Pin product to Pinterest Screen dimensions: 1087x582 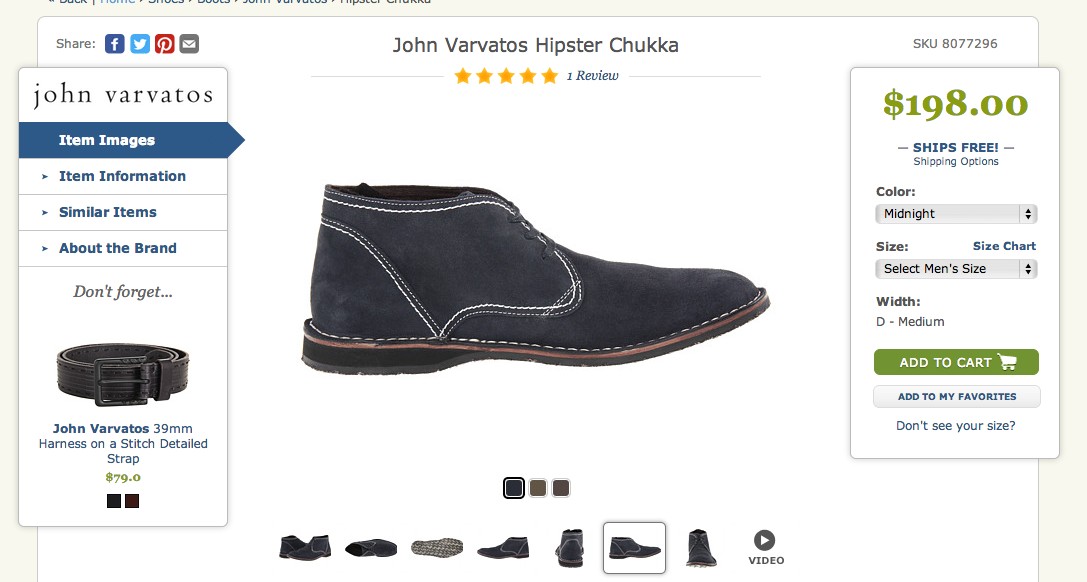click(164, 44)
